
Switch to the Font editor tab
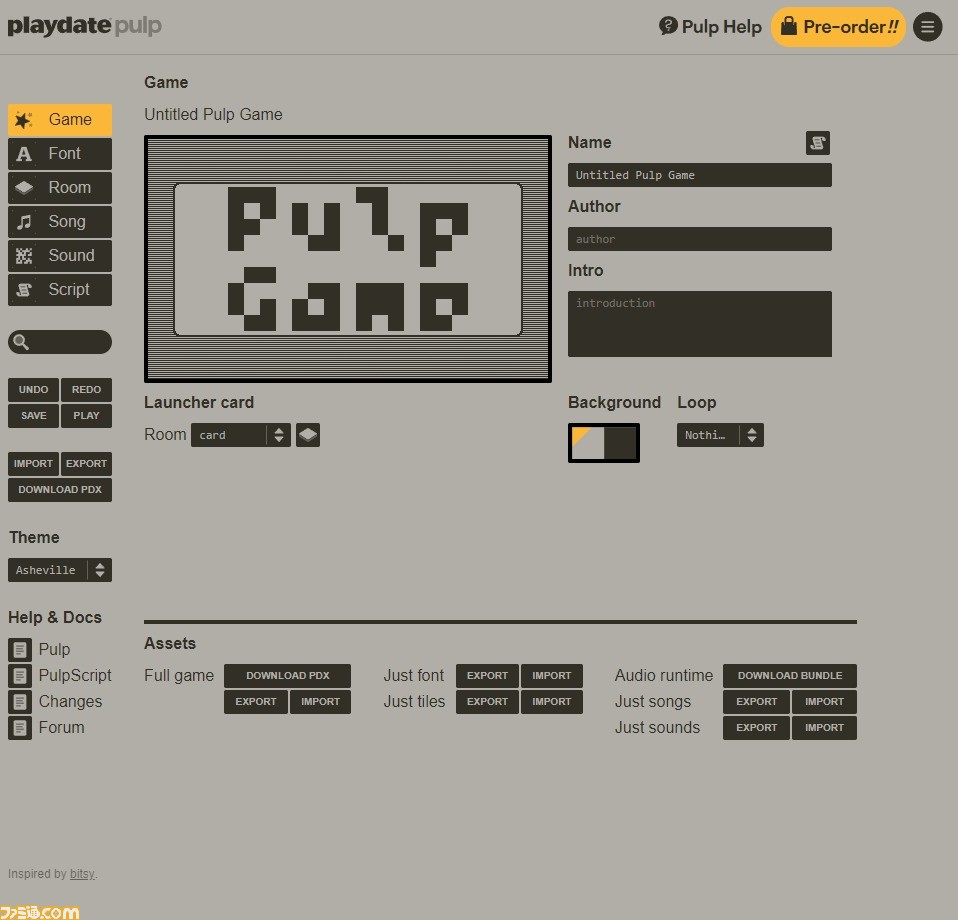(x=60, y=154)
